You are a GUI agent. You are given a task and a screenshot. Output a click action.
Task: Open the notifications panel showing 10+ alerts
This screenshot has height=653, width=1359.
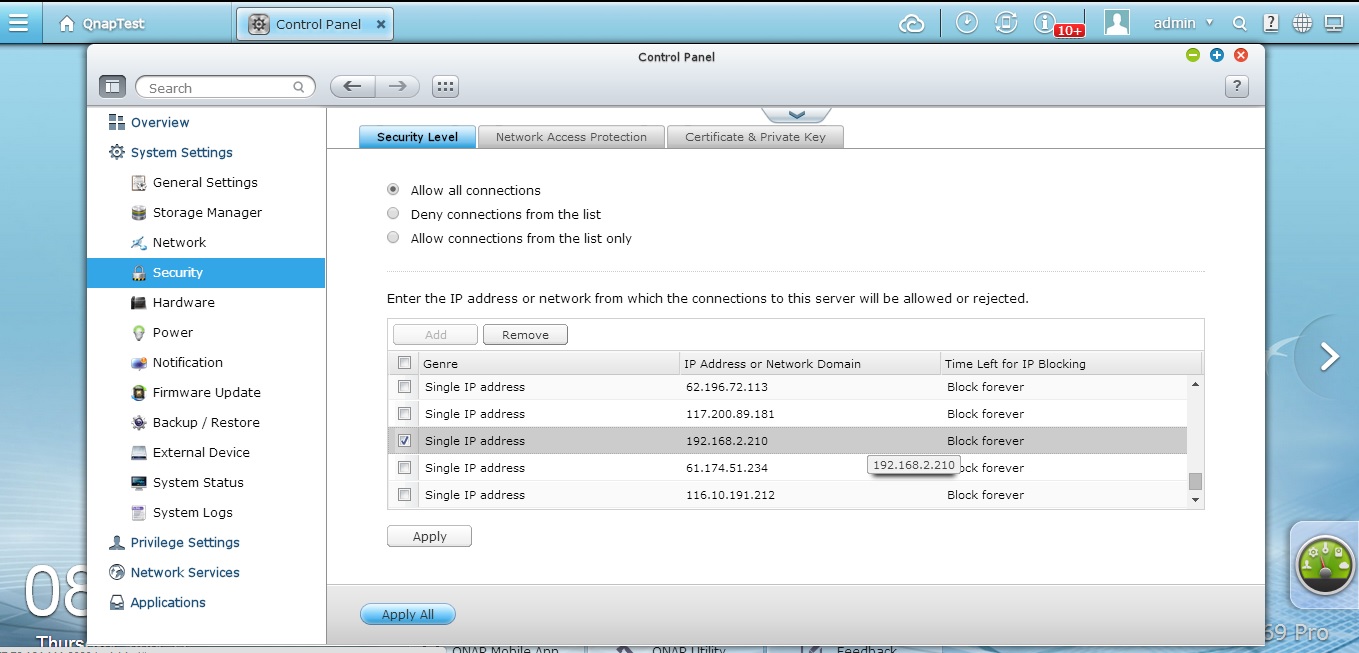(1045, 21)
